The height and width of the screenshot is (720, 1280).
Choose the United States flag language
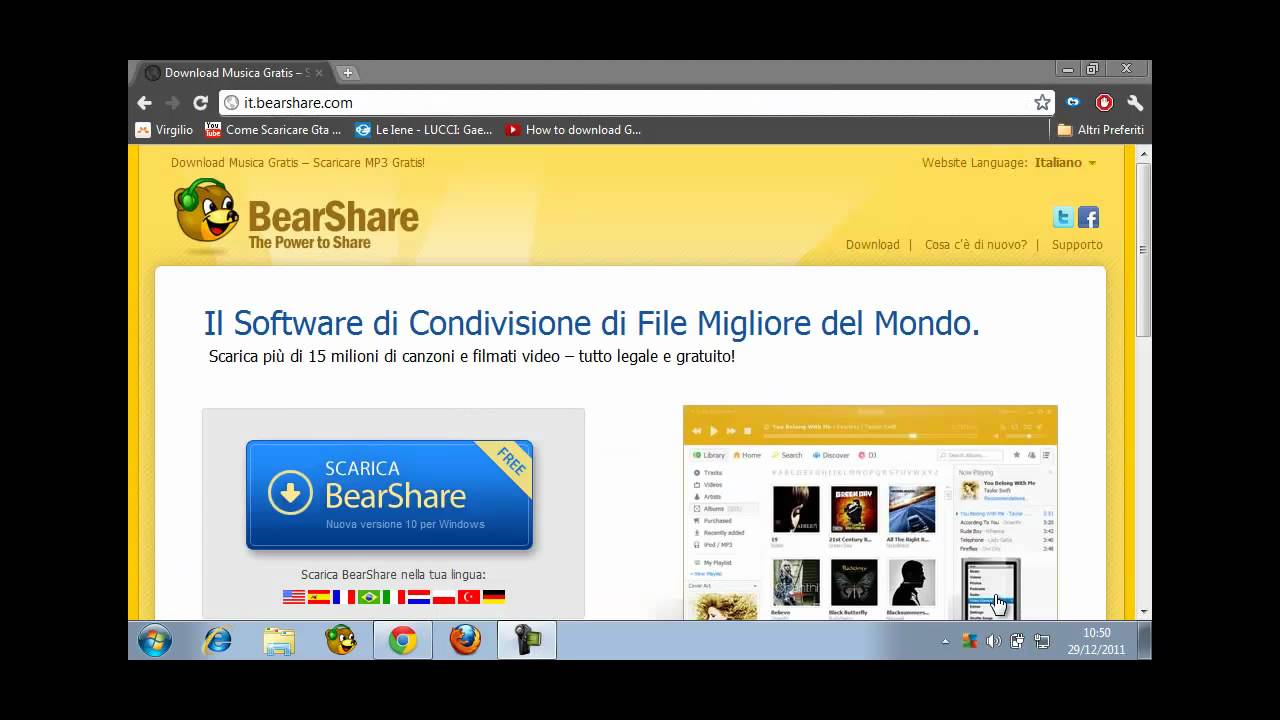[x=293, y=597]
